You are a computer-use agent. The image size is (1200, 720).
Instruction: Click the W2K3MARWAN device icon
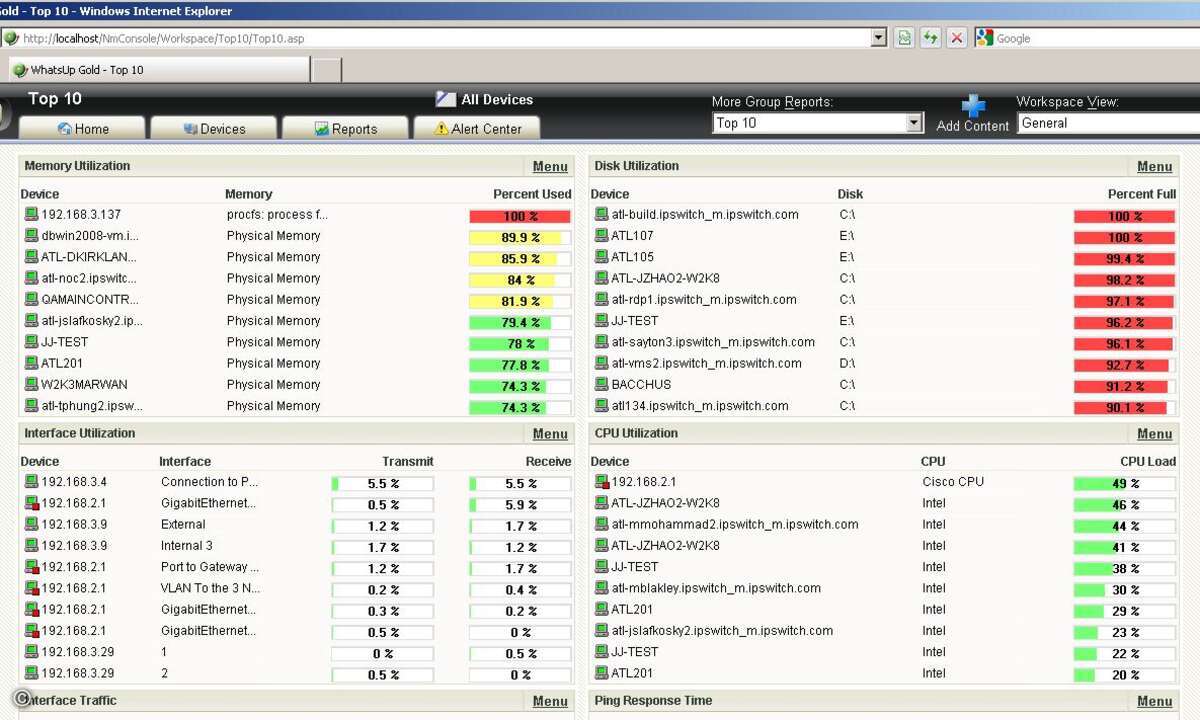pos(31,384)
